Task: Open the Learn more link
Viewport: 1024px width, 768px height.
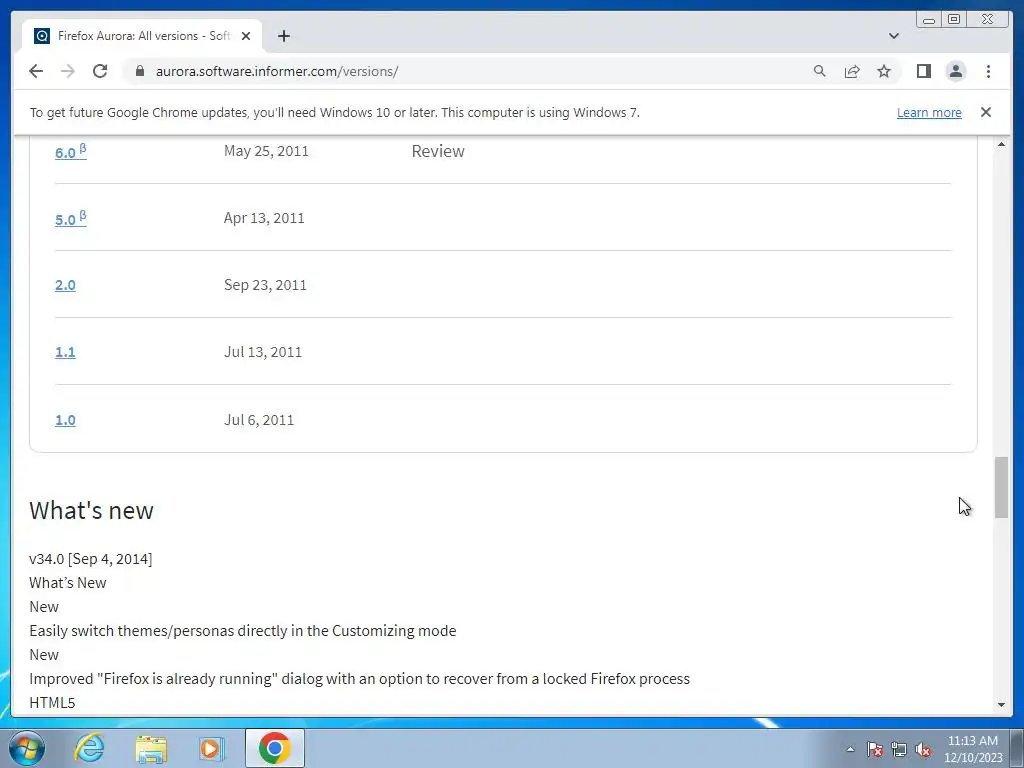Action: pos(929,112)
